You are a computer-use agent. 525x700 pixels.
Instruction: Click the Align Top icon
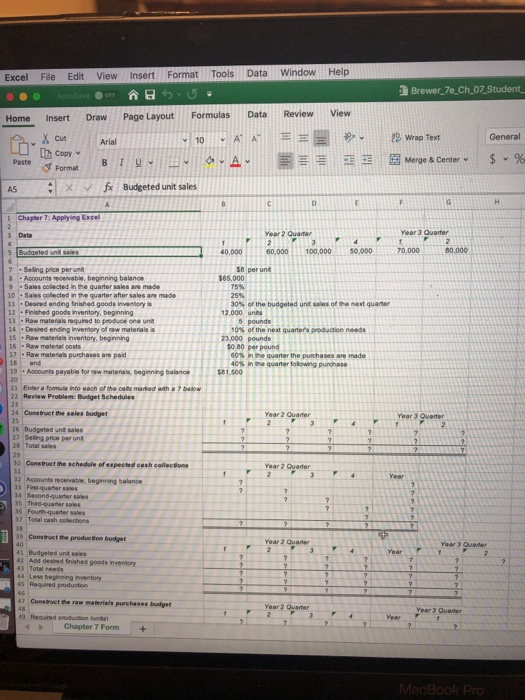tap(286, 138)
